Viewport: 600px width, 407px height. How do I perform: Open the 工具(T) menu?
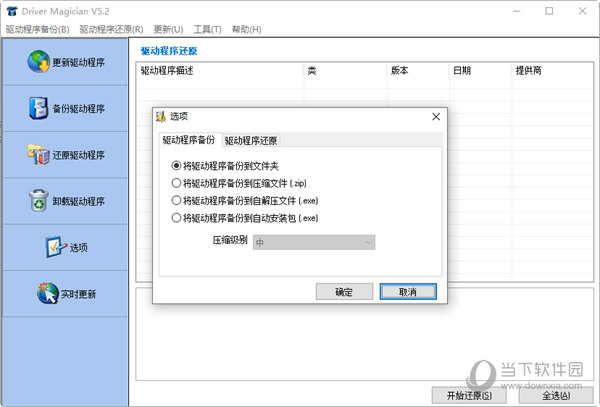click(207, 29)
